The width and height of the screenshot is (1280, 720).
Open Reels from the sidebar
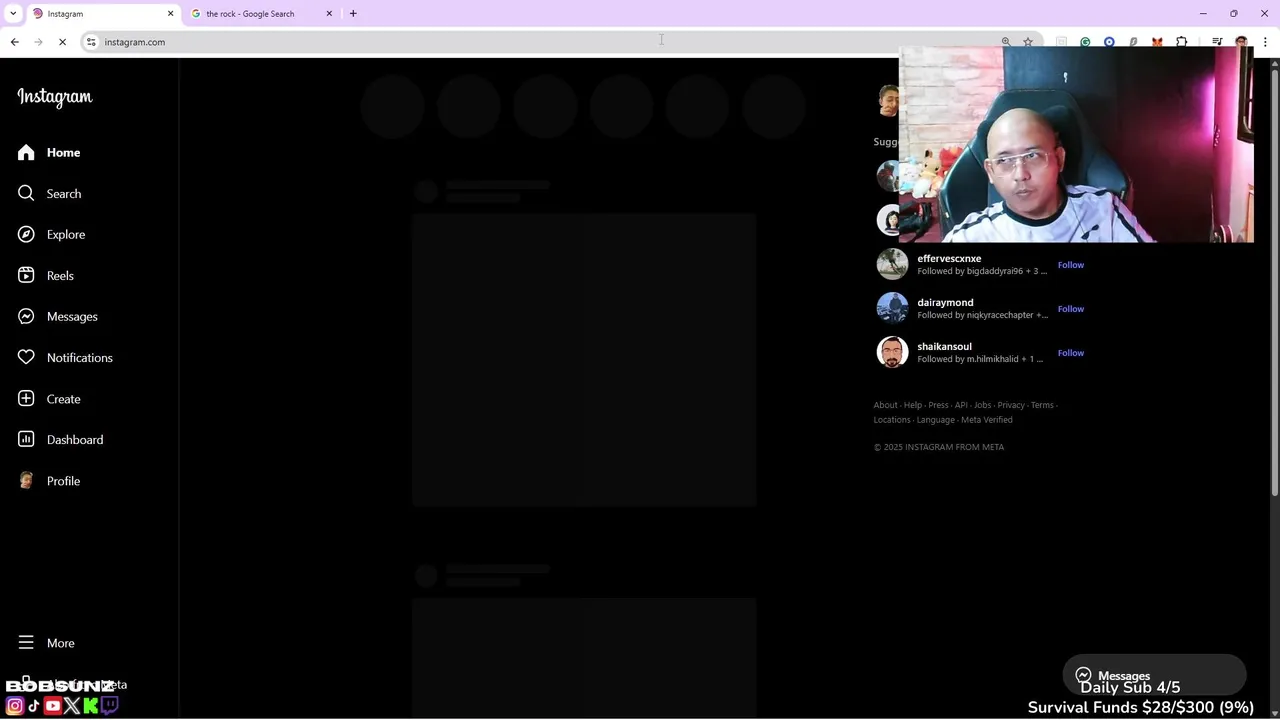[x=45, y=275]
